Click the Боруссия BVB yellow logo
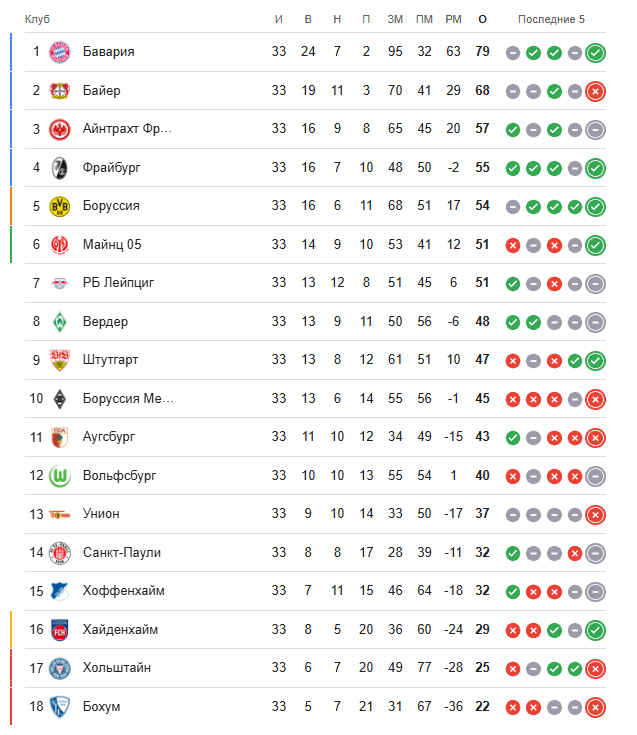 pyautogui.click(x=60, y=206)
